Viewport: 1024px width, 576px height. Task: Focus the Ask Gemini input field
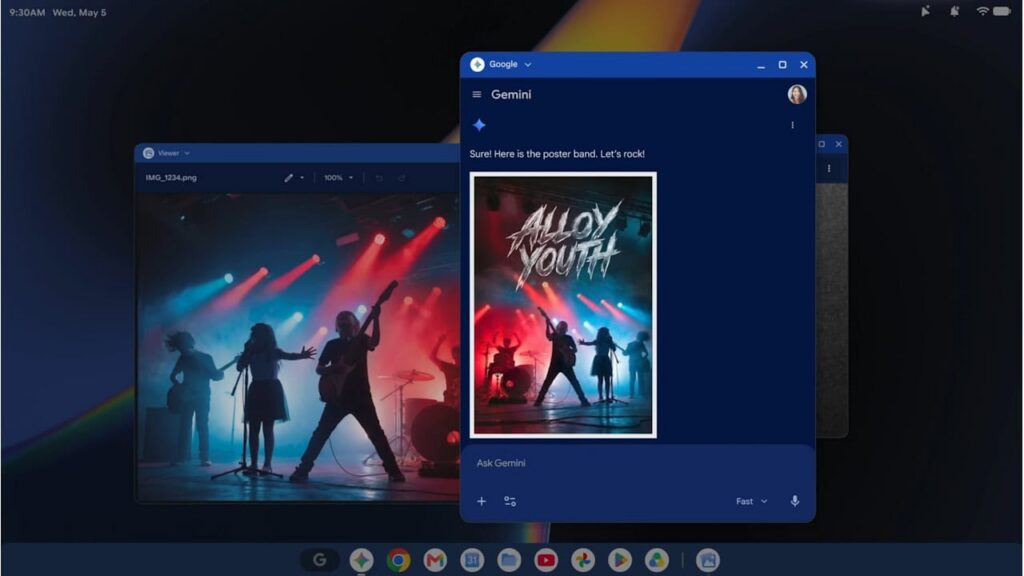tap(637, 463)
